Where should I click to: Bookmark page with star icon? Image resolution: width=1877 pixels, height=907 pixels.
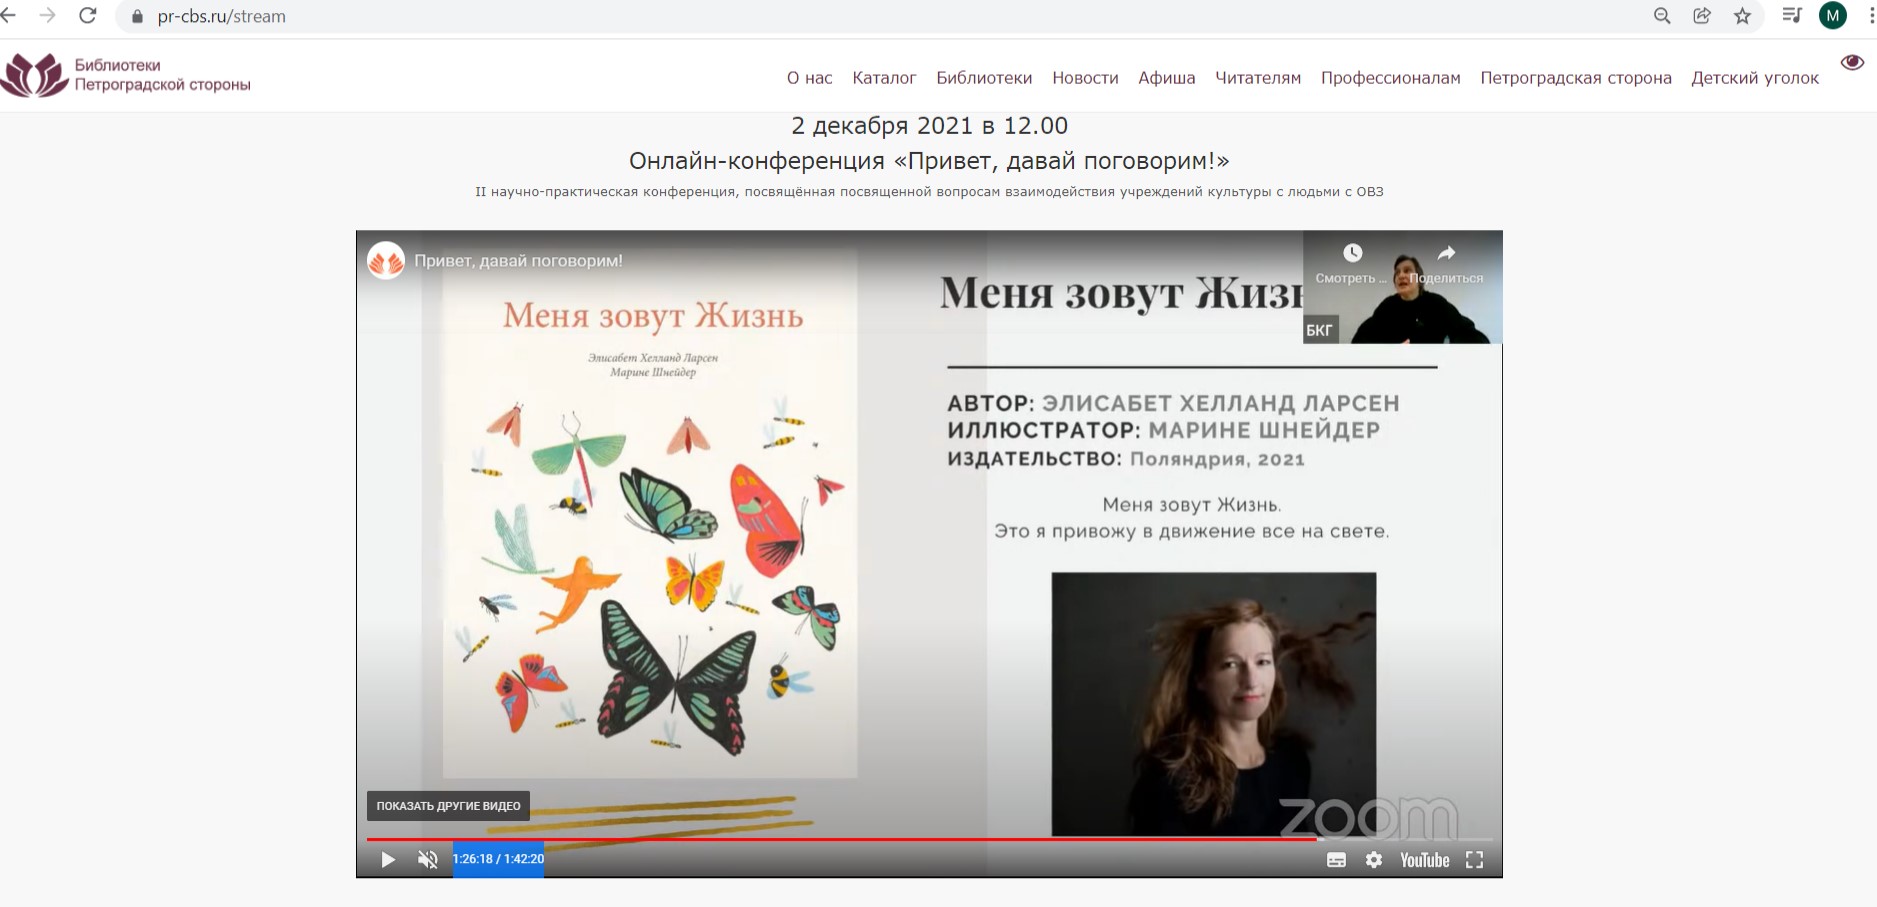[x=1742, y=16]
